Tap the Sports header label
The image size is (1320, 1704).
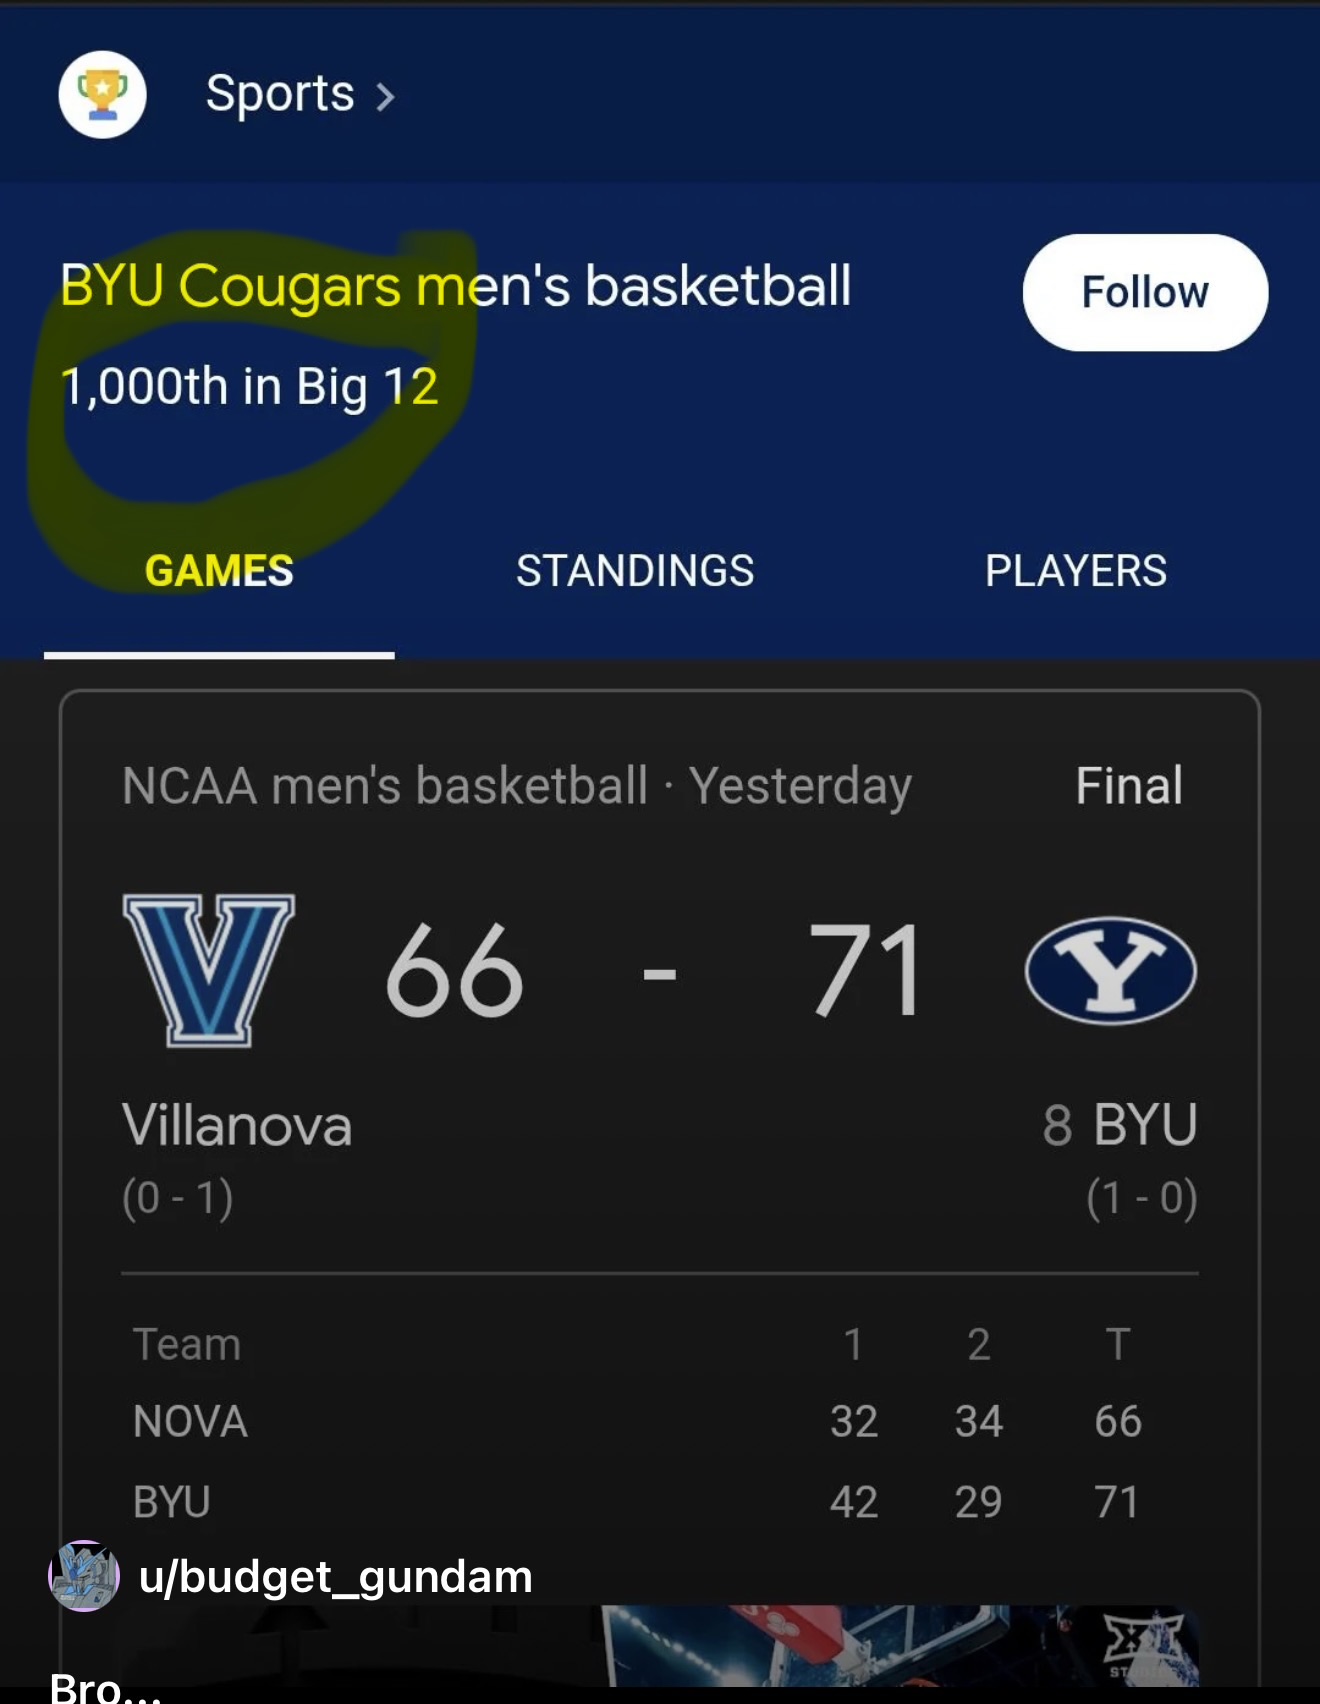(x=280, y=95)
